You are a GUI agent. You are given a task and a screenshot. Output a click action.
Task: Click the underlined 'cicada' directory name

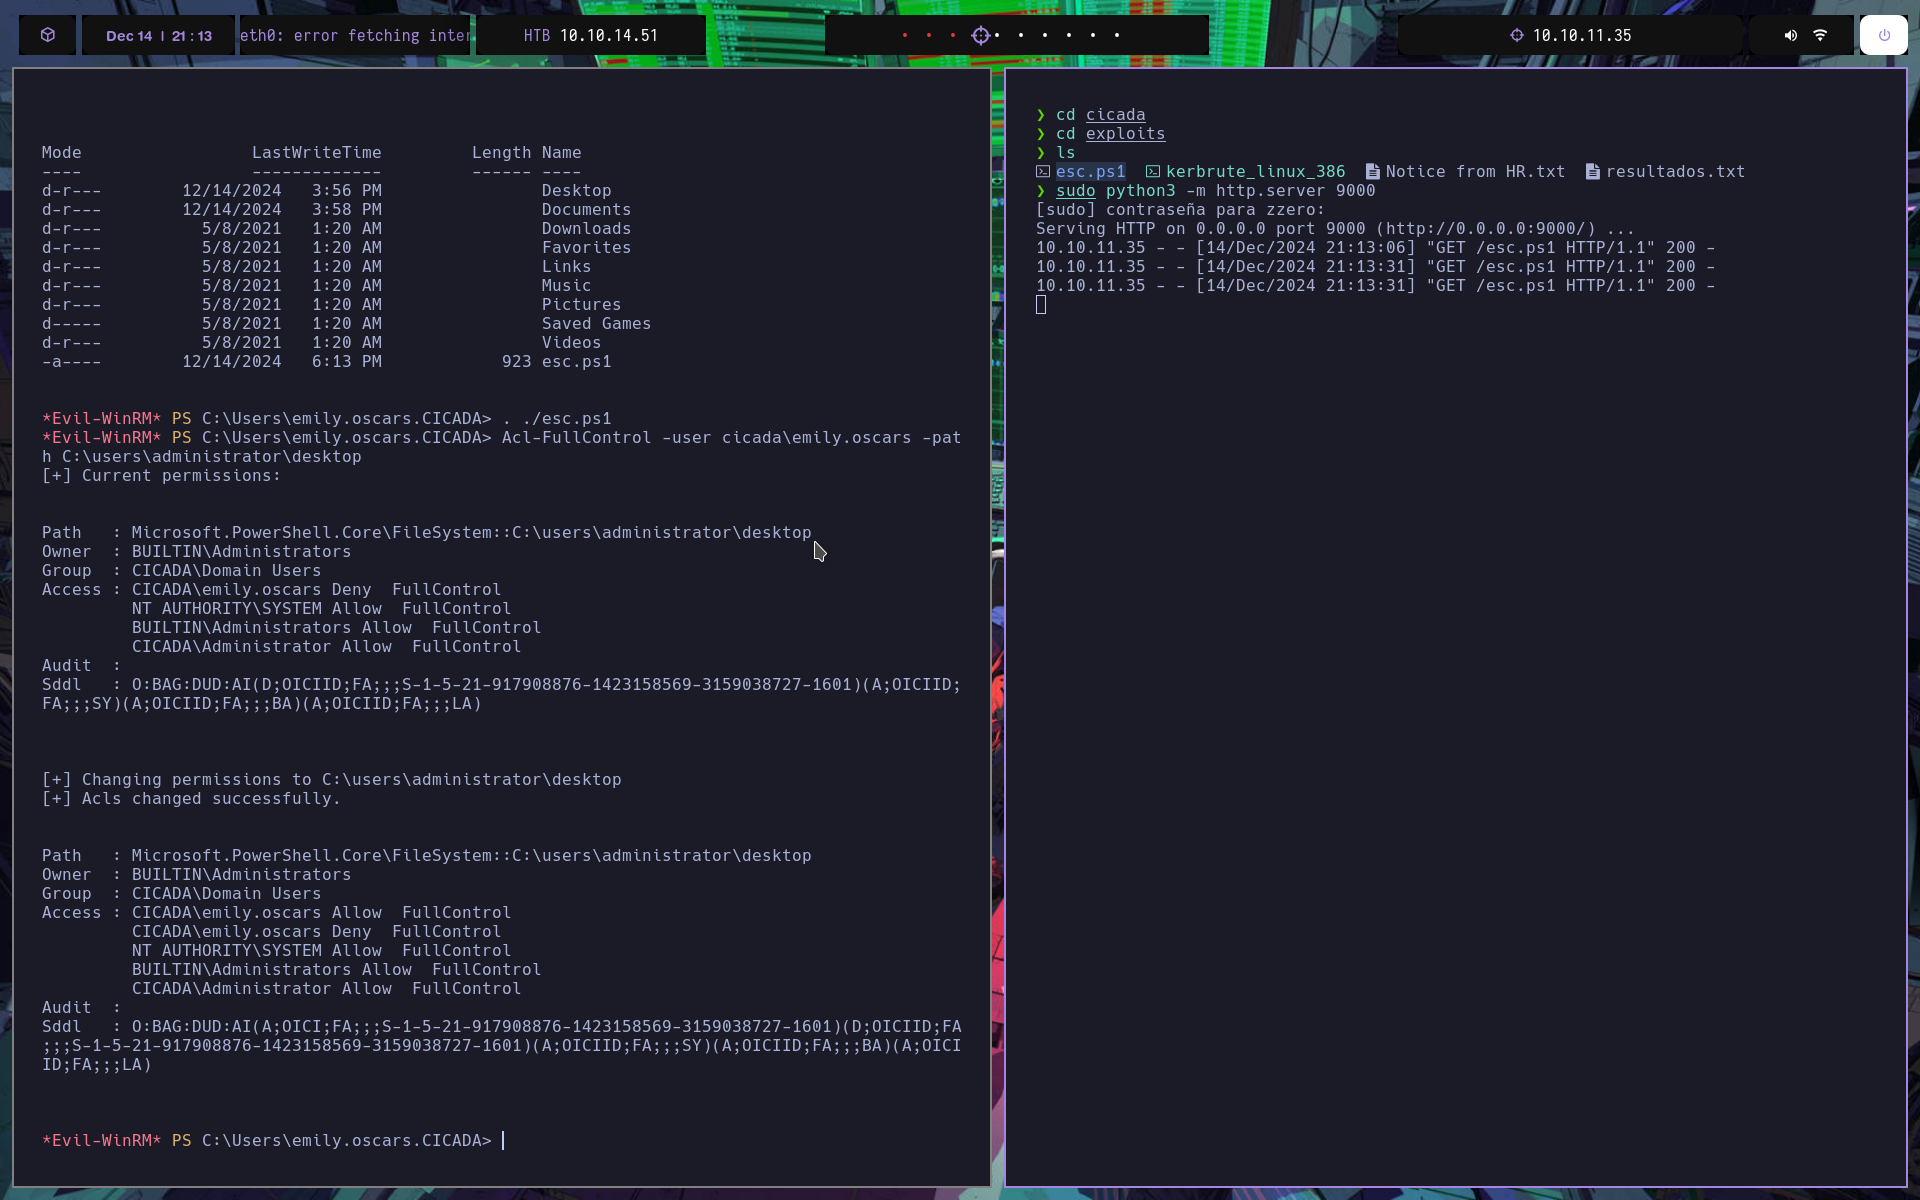(1116, 115)
